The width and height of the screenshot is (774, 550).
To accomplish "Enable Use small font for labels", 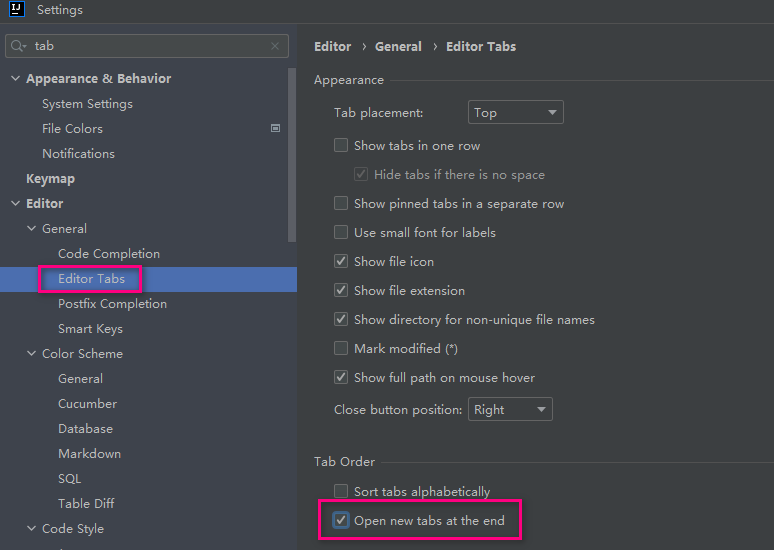I will [x=341, y=232].
